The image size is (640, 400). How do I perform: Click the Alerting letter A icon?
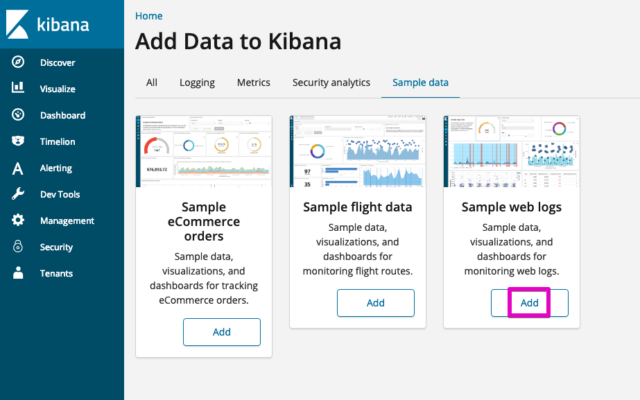[x=18, y=168]
